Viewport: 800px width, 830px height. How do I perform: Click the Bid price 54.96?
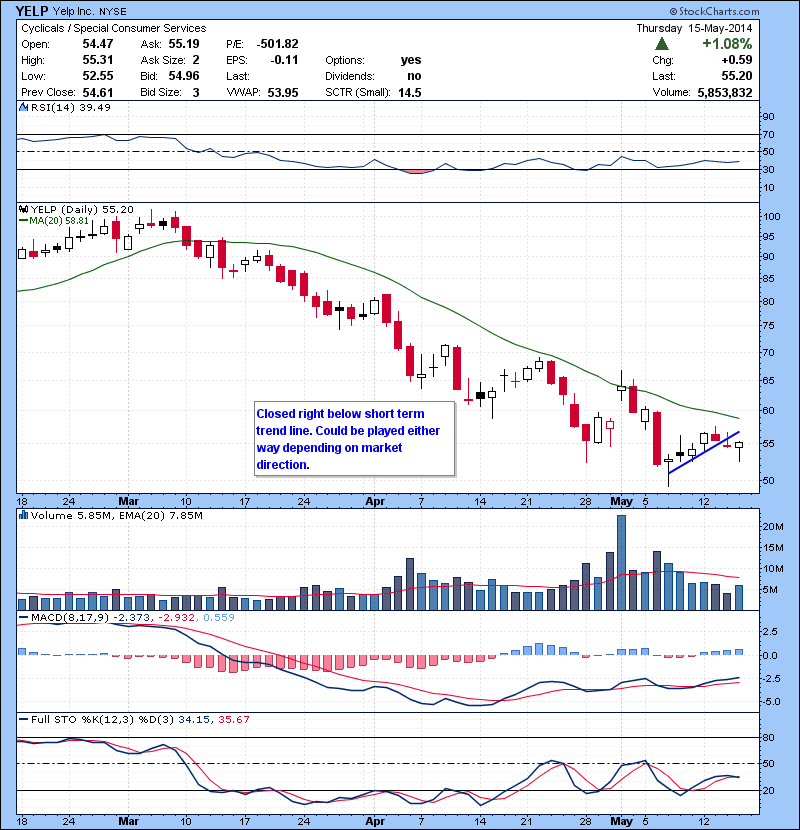[184, 76]
